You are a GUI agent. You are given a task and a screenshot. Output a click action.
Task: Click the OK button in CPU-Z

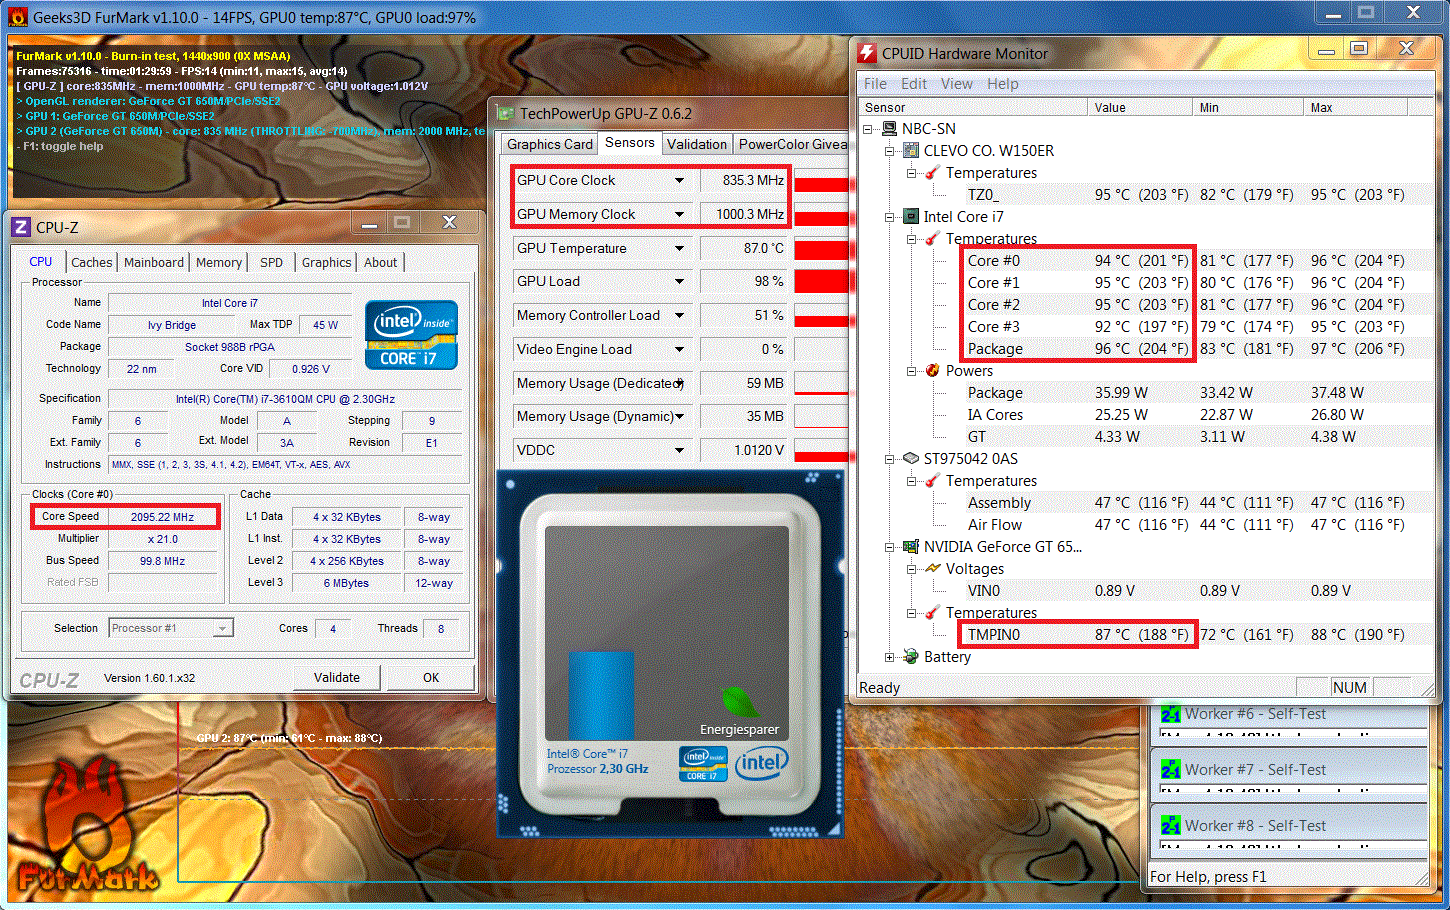pos(431,677)
